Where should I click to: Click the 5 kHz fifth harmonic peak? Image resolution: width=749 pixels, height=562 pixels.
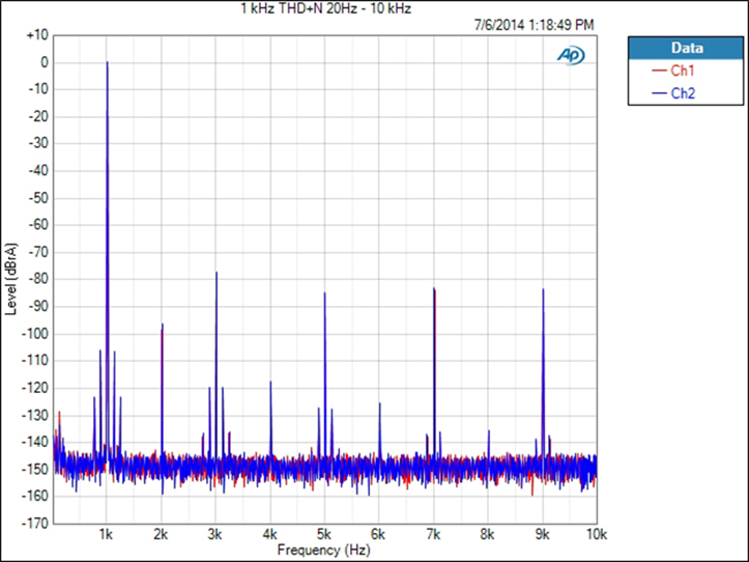325,294
